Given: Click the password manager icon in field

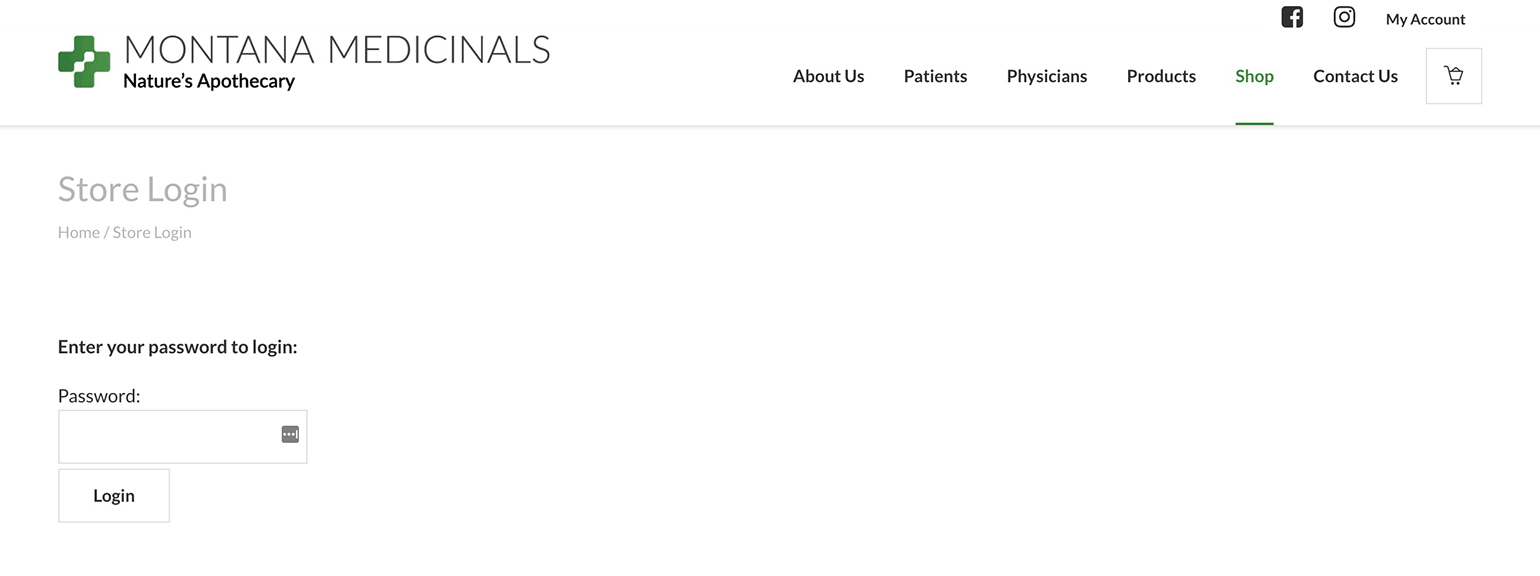Looking at the screenshot, I should 290,434.
